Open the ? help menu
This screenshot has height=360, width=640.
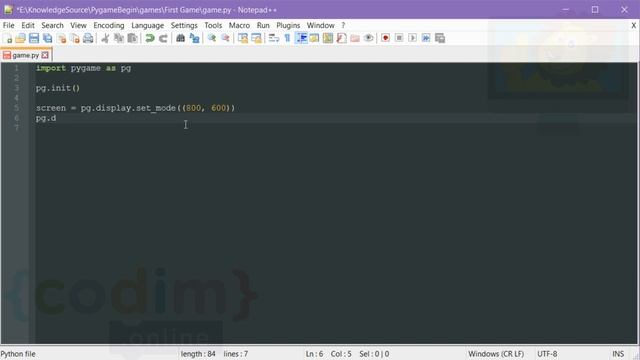coord(343,25)
